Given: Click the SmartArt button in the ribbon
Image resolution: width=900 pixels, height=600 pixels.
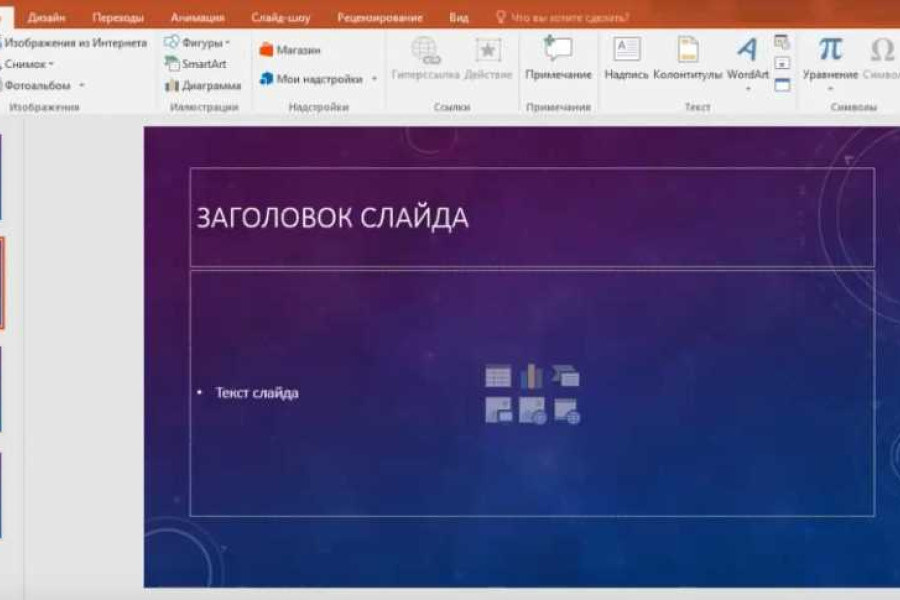Looking at the screenshot, I should [x=196, y=64].
